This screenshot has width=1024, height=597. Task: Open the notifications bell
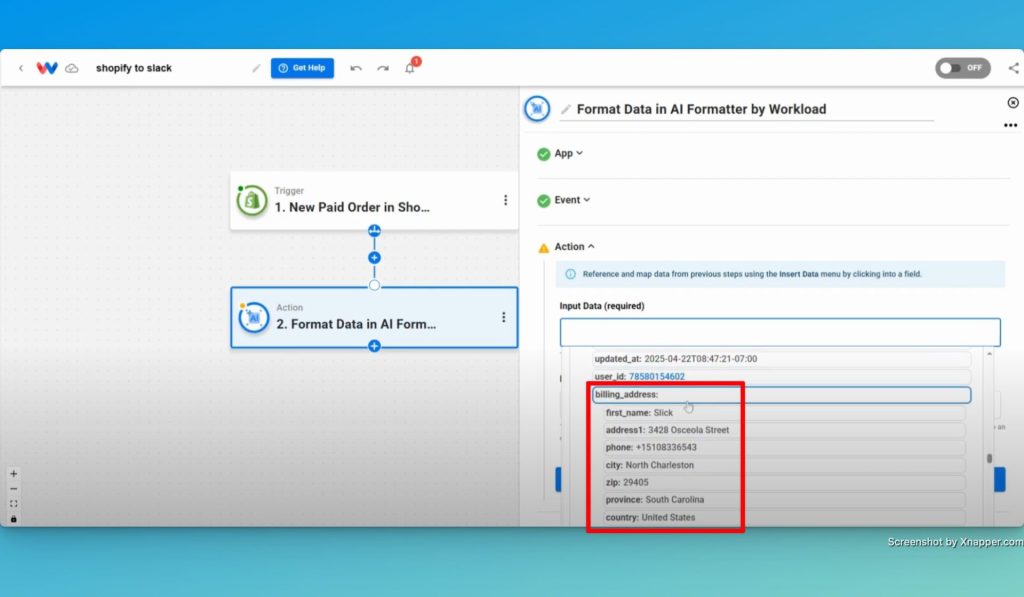point(410,67)
